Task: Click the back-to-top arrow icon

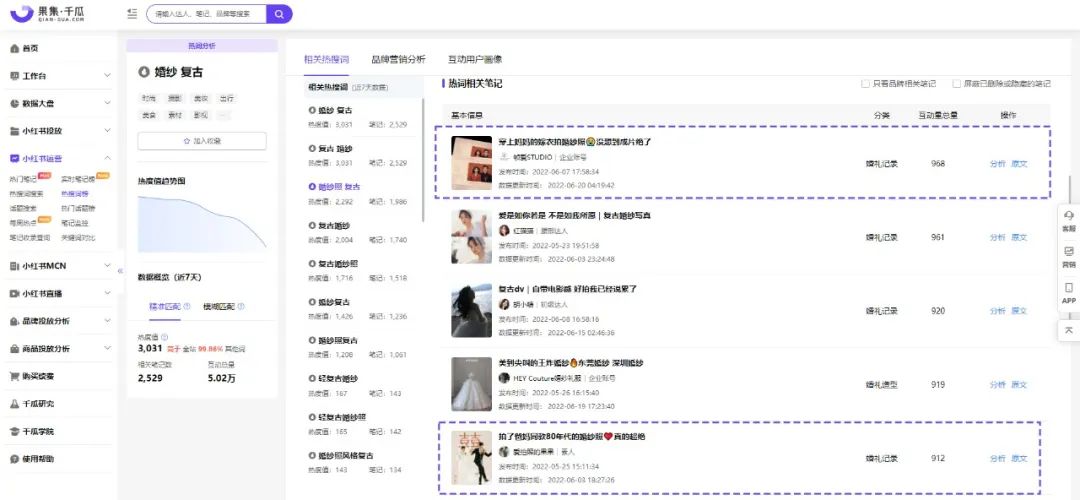Action: coord(1068,330)
